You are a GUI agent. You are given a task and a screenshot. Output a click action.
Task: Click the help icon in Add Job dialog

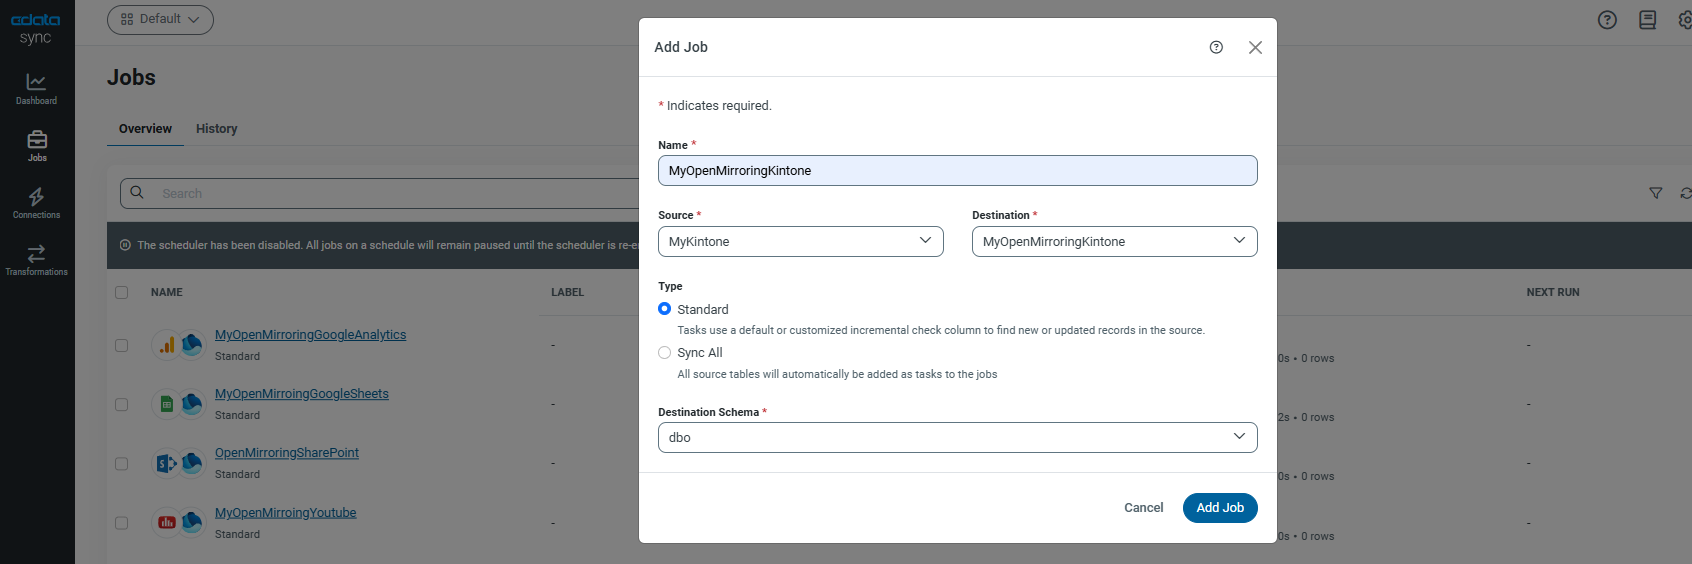coord(1216,47)
